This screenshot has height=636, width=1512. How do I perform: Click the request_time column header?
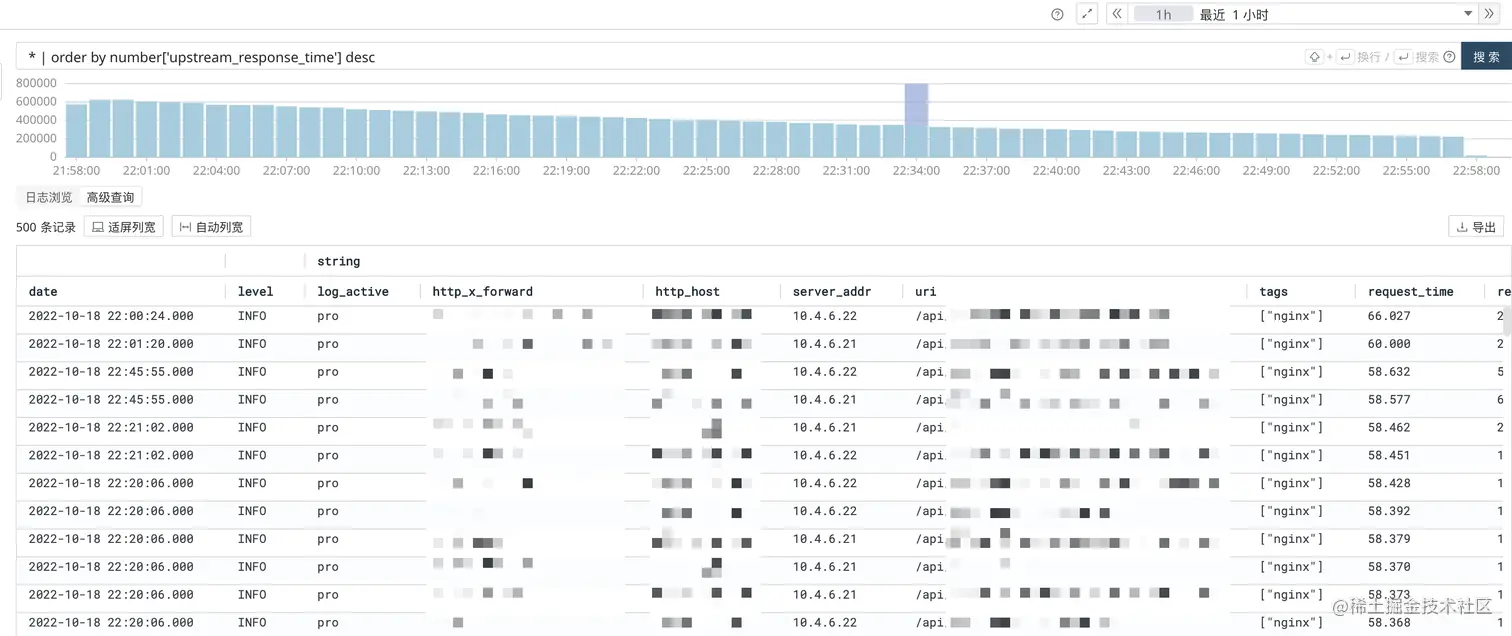pyautogui.click(x=1411, y=292)
